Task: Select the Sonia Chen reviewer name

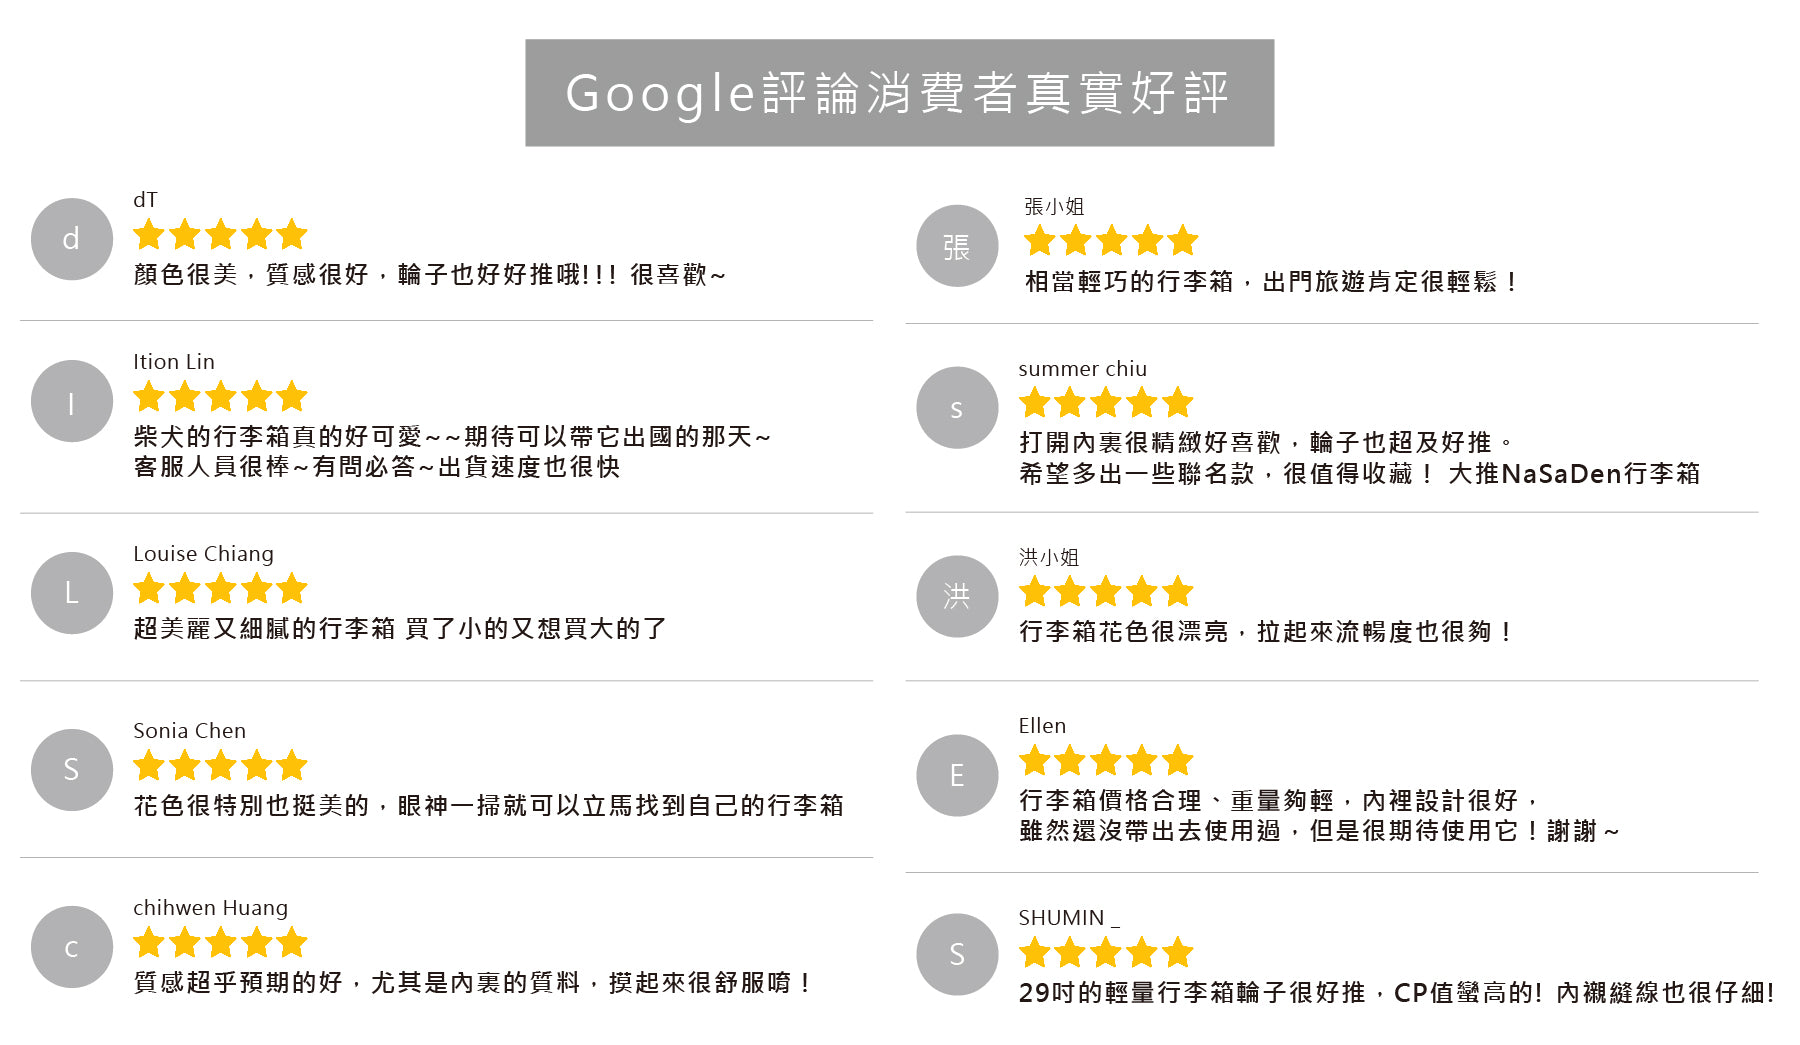Action: coord(189,731)
